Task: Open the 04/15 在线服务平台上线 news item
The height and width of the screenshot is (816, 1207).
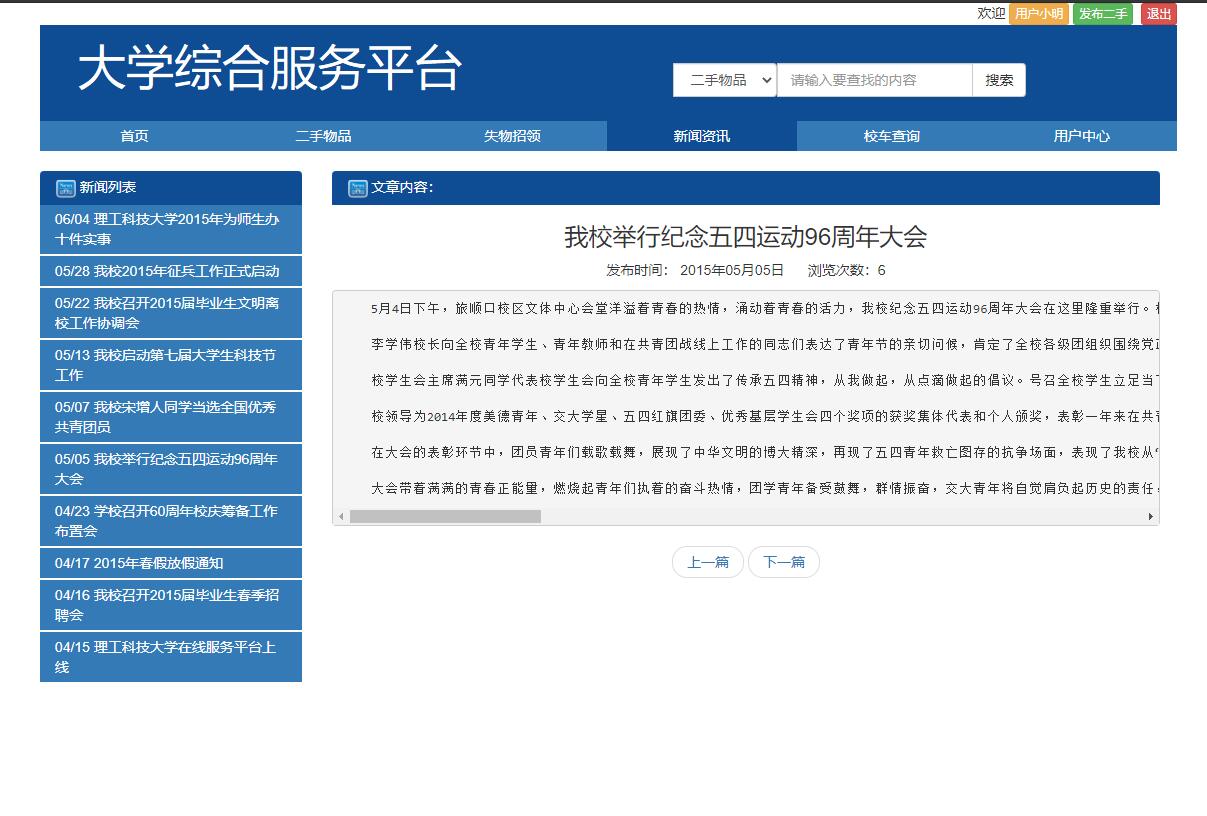Action: pyautogui.click(x=170, y=657)
